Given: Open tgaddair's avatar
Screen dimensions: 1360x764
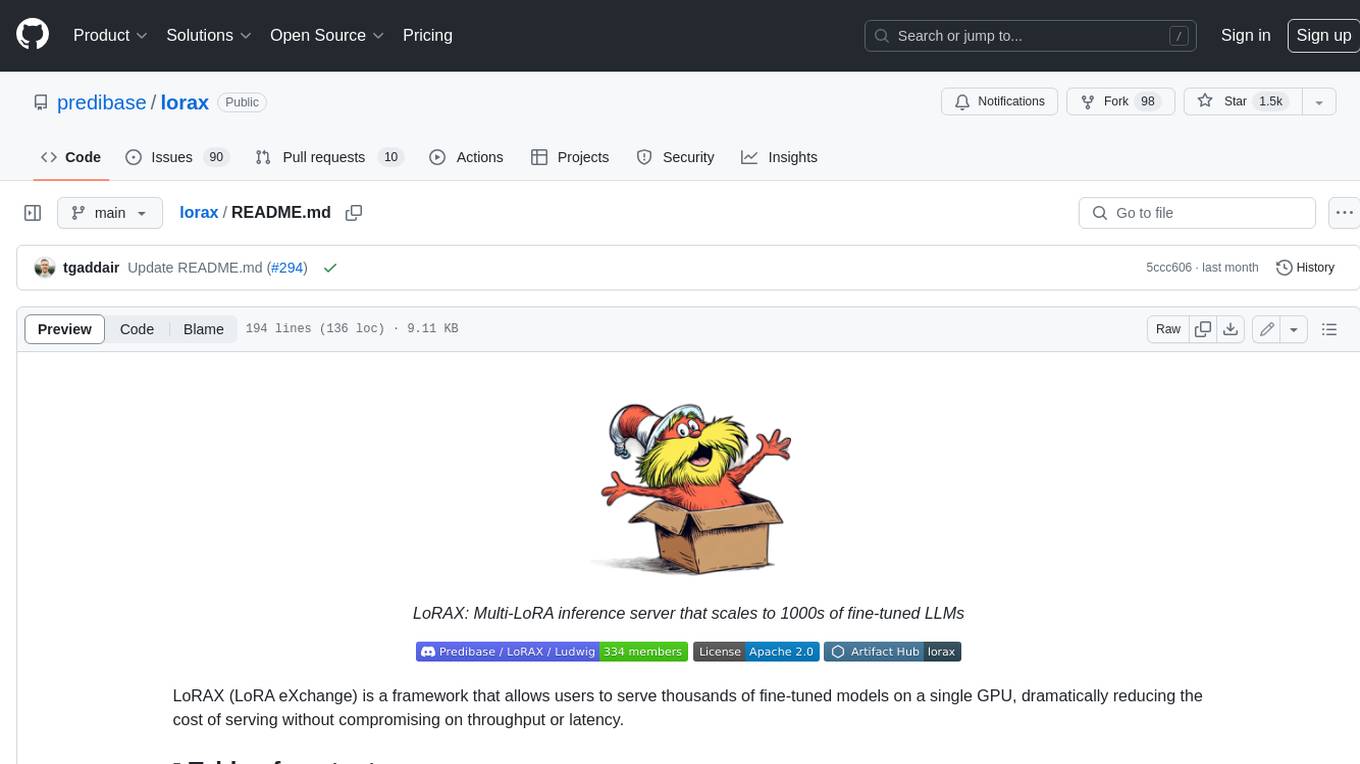Looking at the screenshot, I should [x=44, y=268].
